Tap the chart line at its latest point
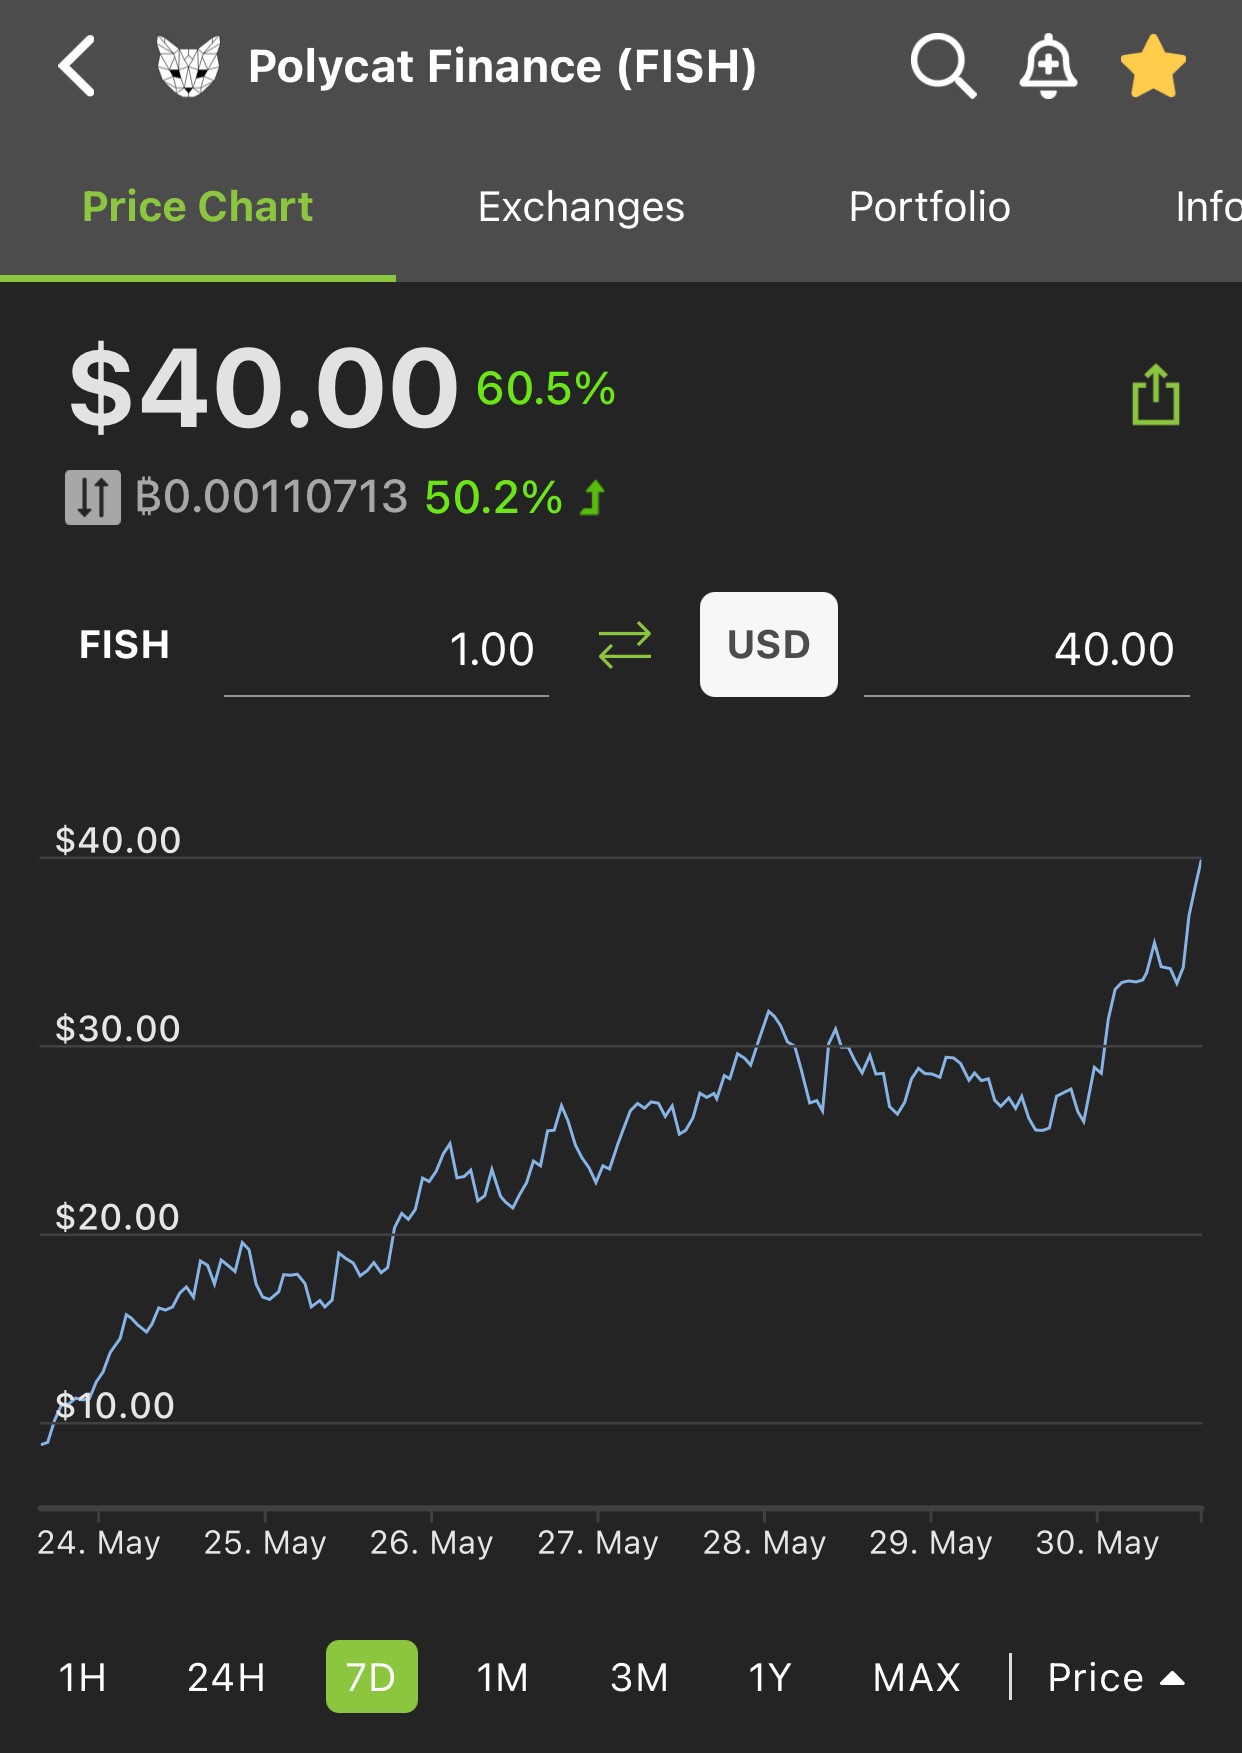 pos(1200,862)
